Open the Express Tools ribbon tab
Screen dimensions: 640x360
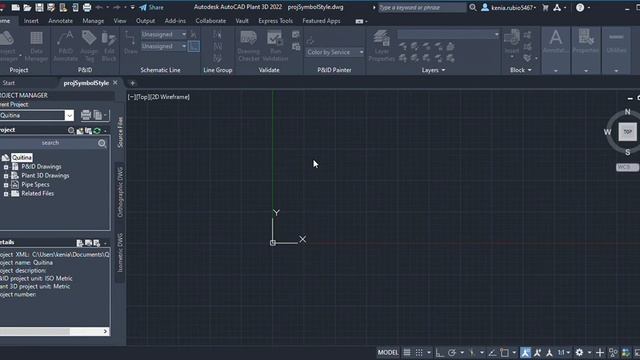click(276, 21)
